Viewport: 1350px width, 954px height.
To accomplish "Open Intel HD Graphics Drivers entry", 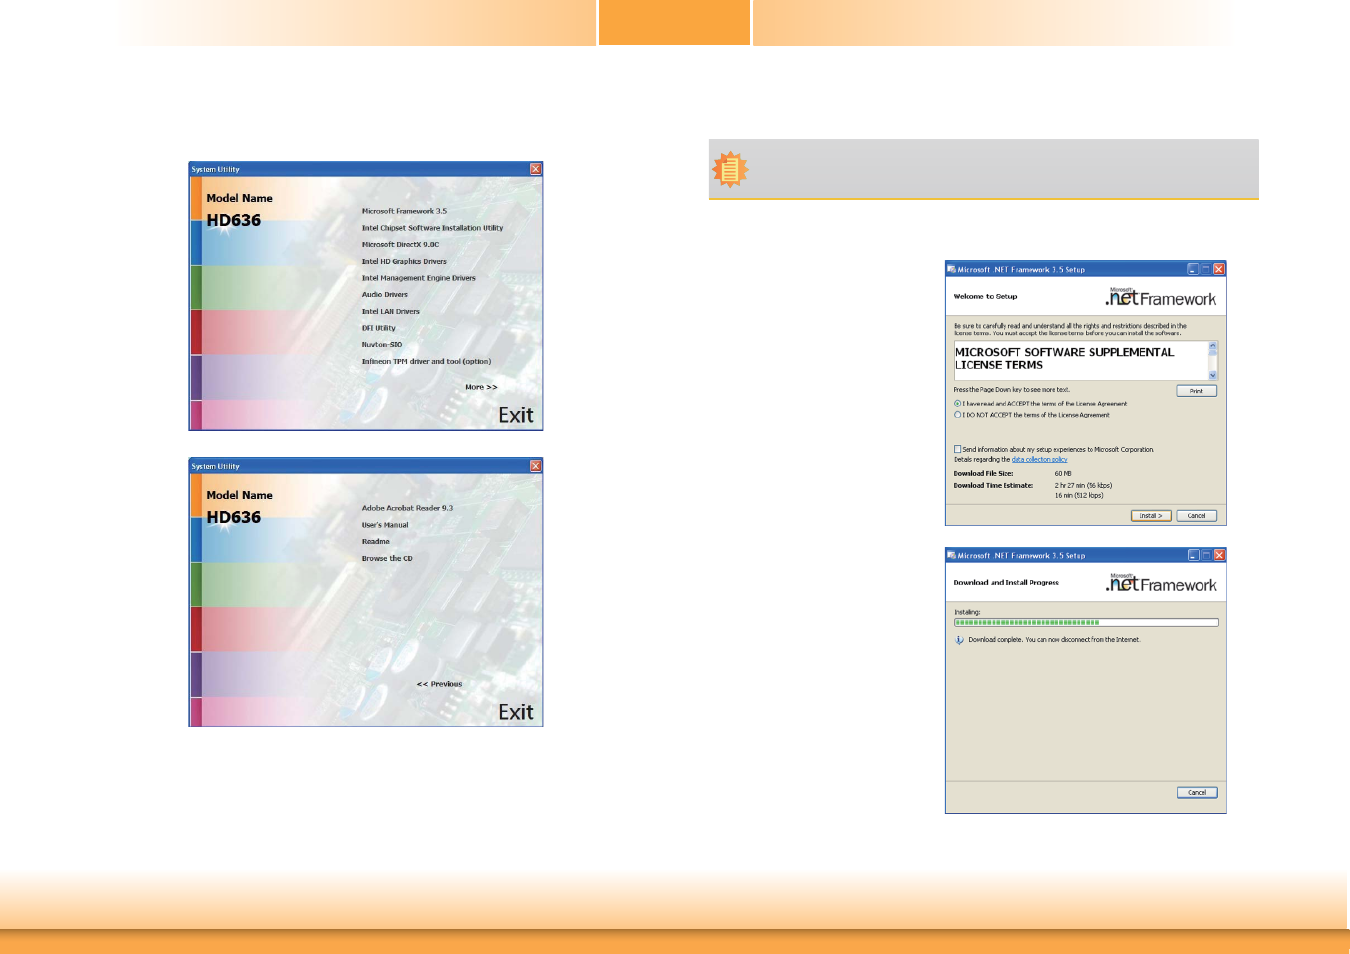I will [x=404, y=261].
